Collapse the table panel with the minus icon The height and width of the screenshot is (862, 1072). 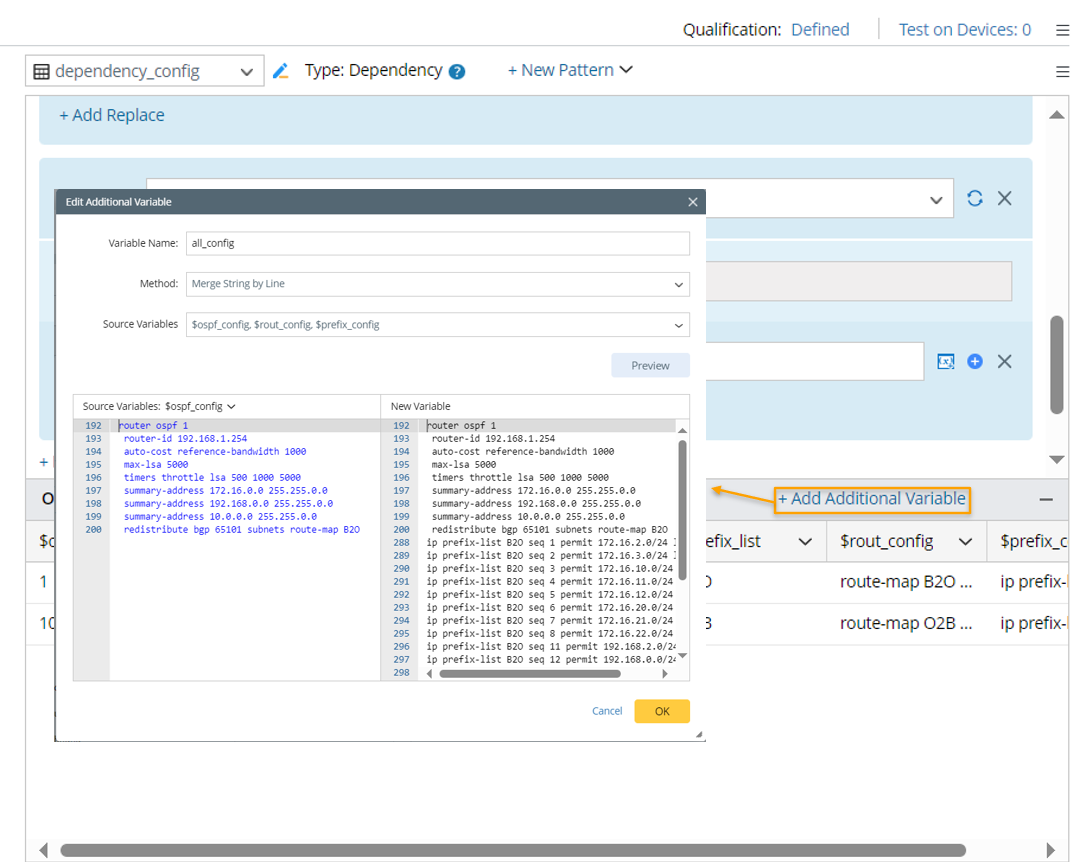click(x=1046, y=498)
